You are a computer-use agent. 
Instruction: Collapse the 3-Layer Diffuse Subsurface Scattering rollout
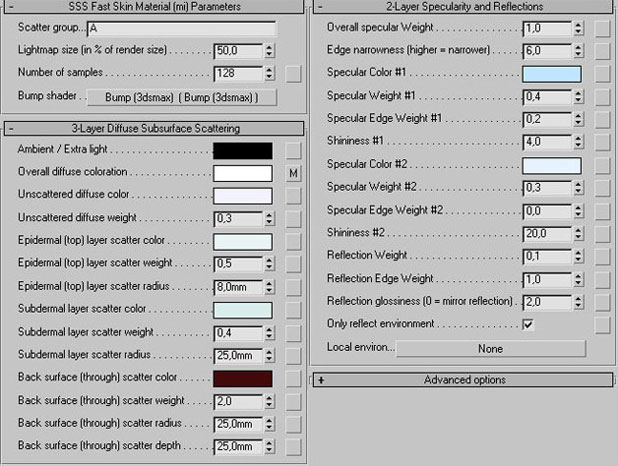[154, 129]
